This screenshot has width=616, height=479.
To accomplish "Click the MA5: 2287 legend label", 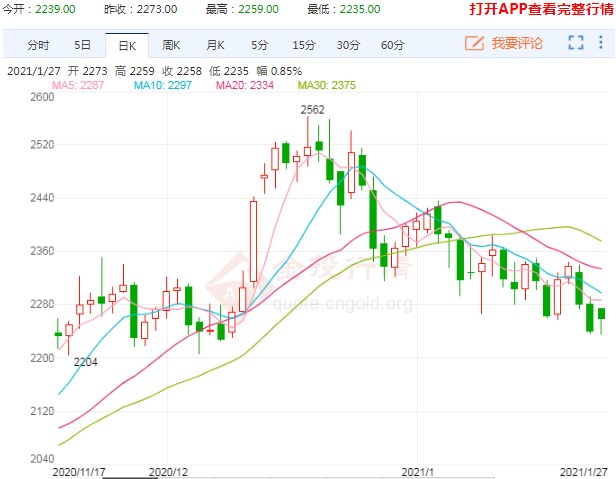I will click(x=78, y=85).
